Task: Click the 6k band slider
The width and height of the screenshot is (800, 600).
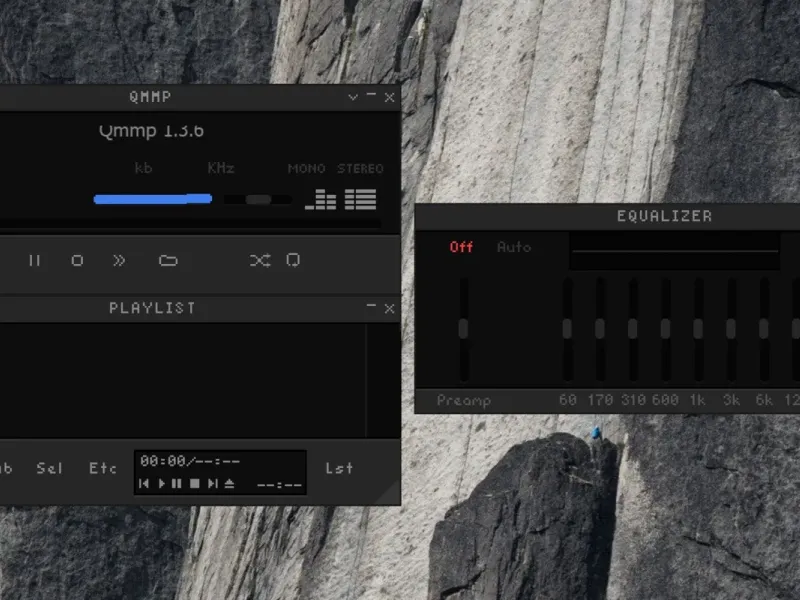Action: point(764,329)
